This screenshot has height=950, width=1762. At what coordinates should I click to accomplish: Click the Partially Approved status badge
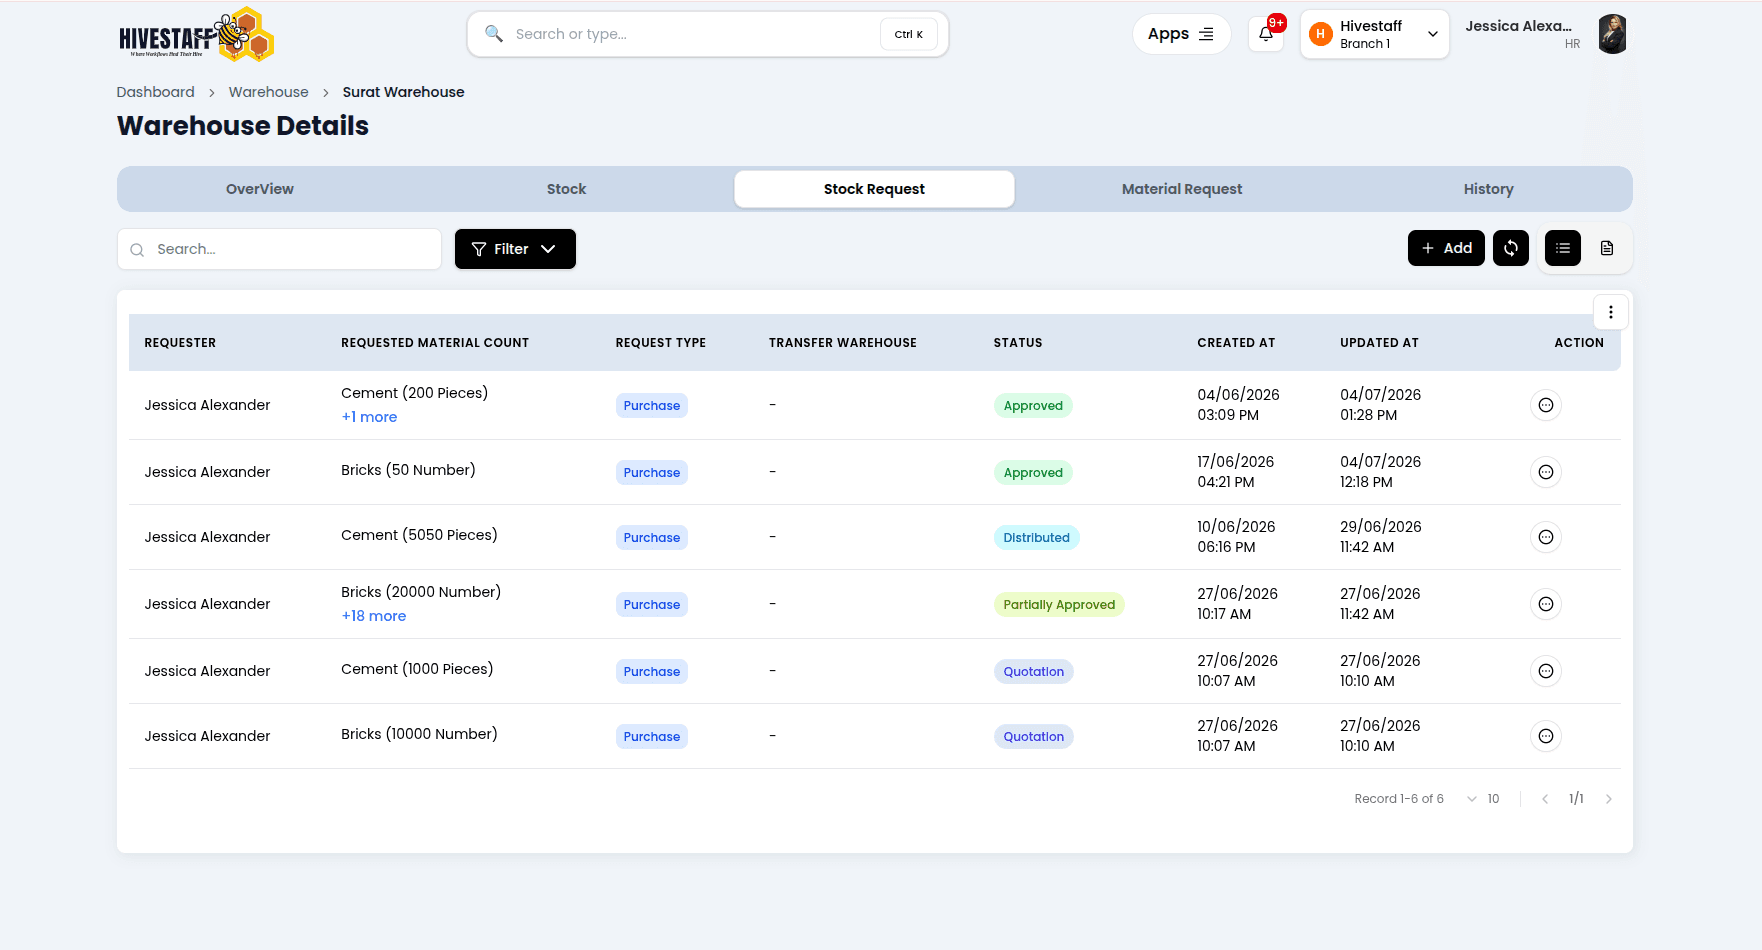click(x=1059, y=604)
